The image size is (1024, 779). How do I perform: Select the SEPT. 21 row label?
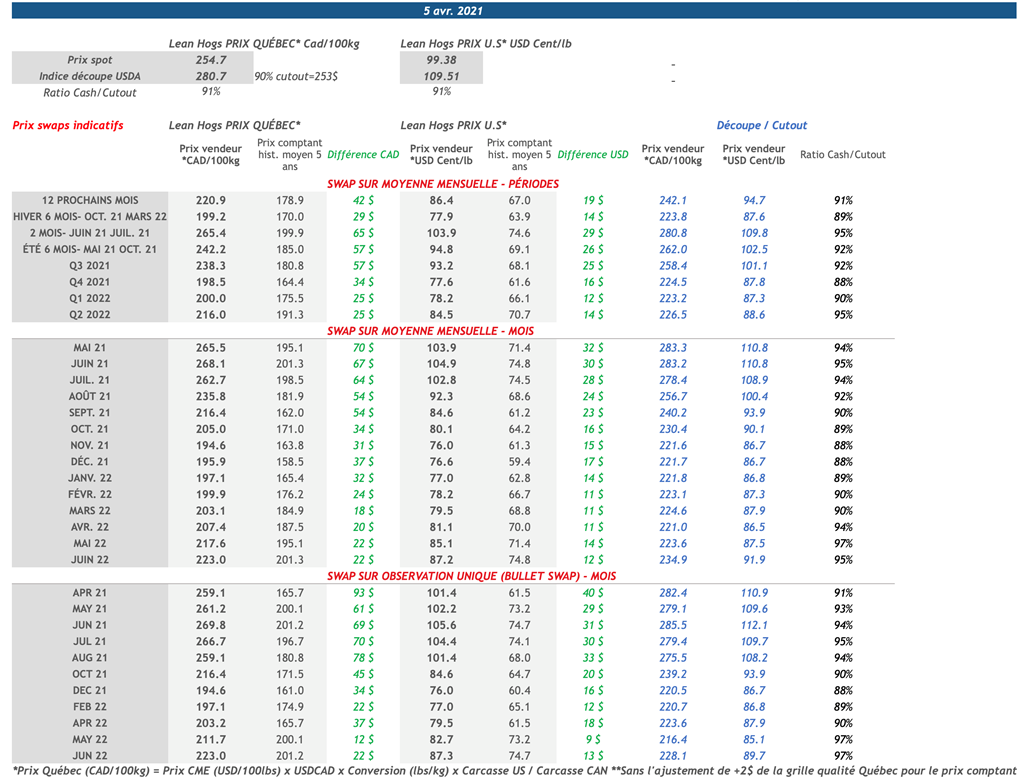[x=90, y=413]
